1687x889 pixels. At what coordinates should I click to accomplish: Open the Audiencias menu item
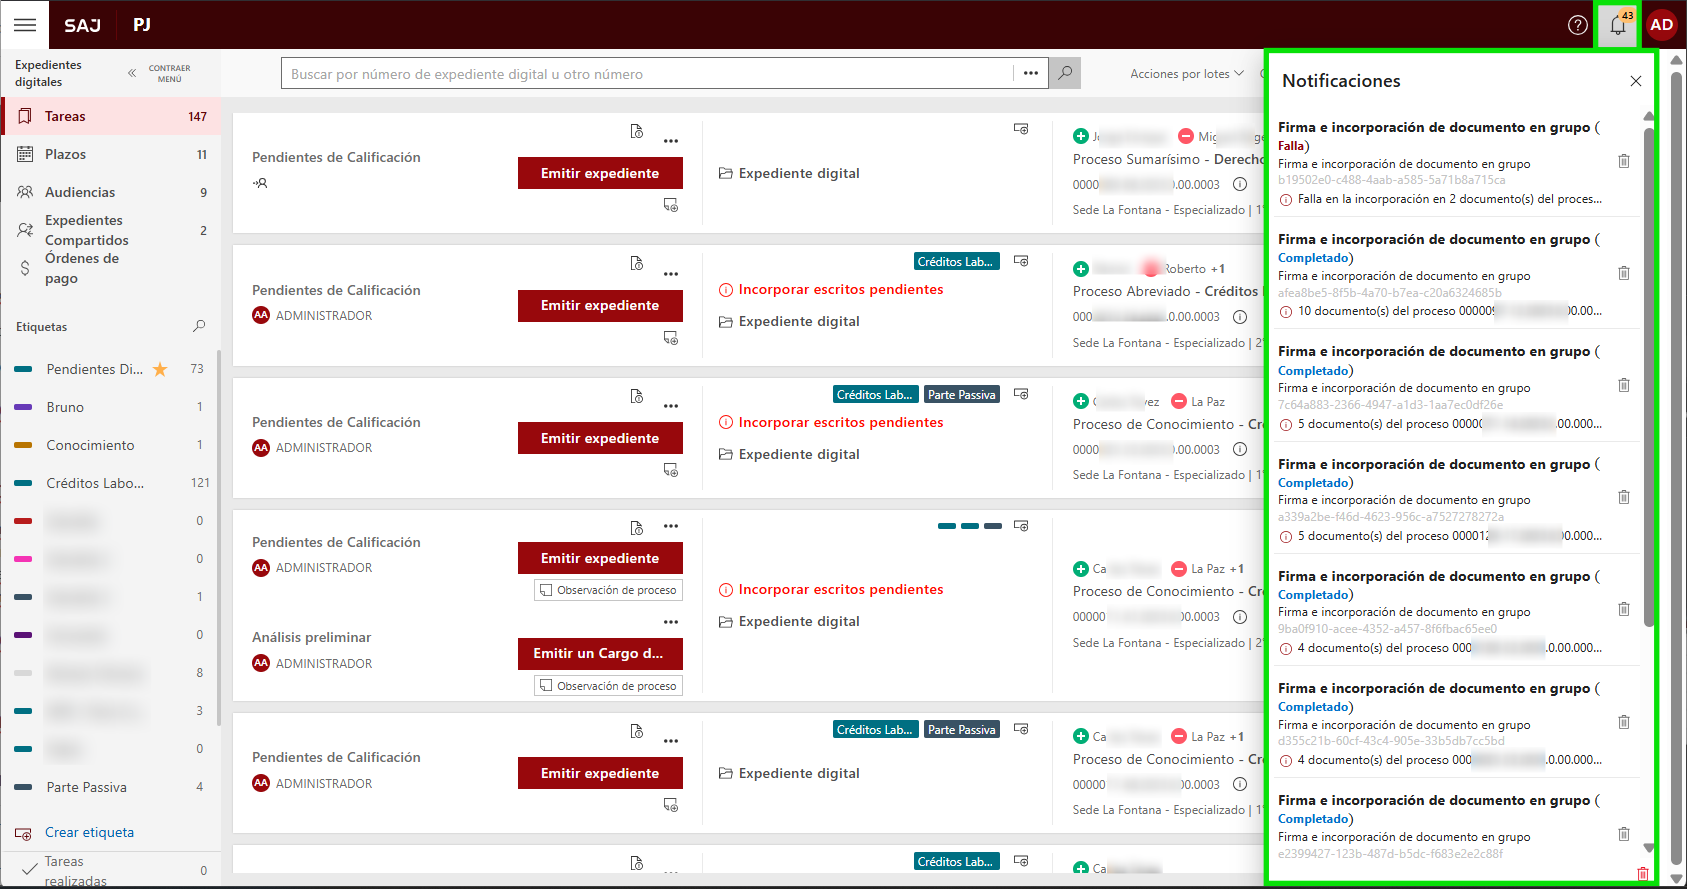pos(80,192)
